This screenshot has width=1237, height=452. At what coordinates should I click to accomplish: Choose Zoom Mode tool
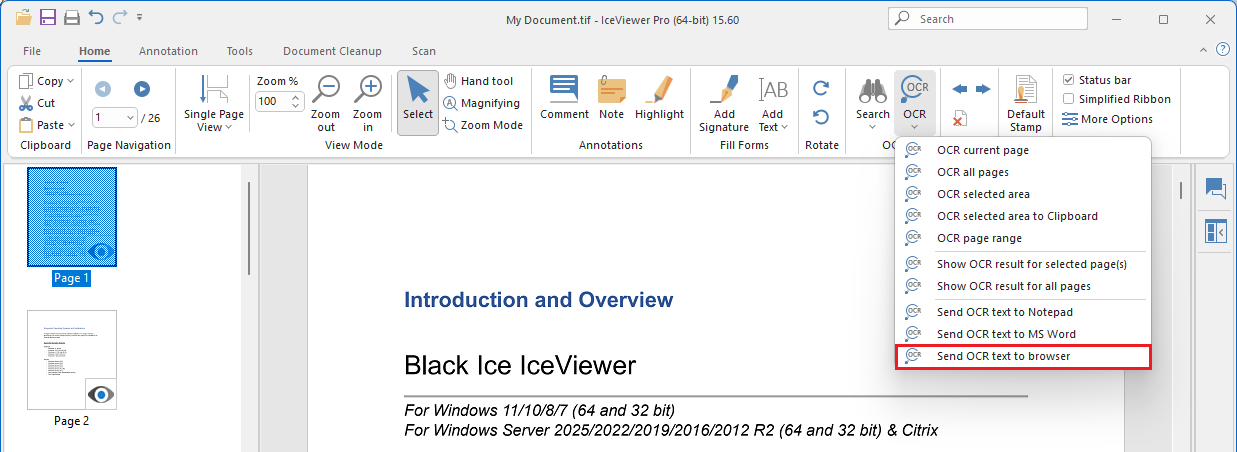[x=483, y=125]
